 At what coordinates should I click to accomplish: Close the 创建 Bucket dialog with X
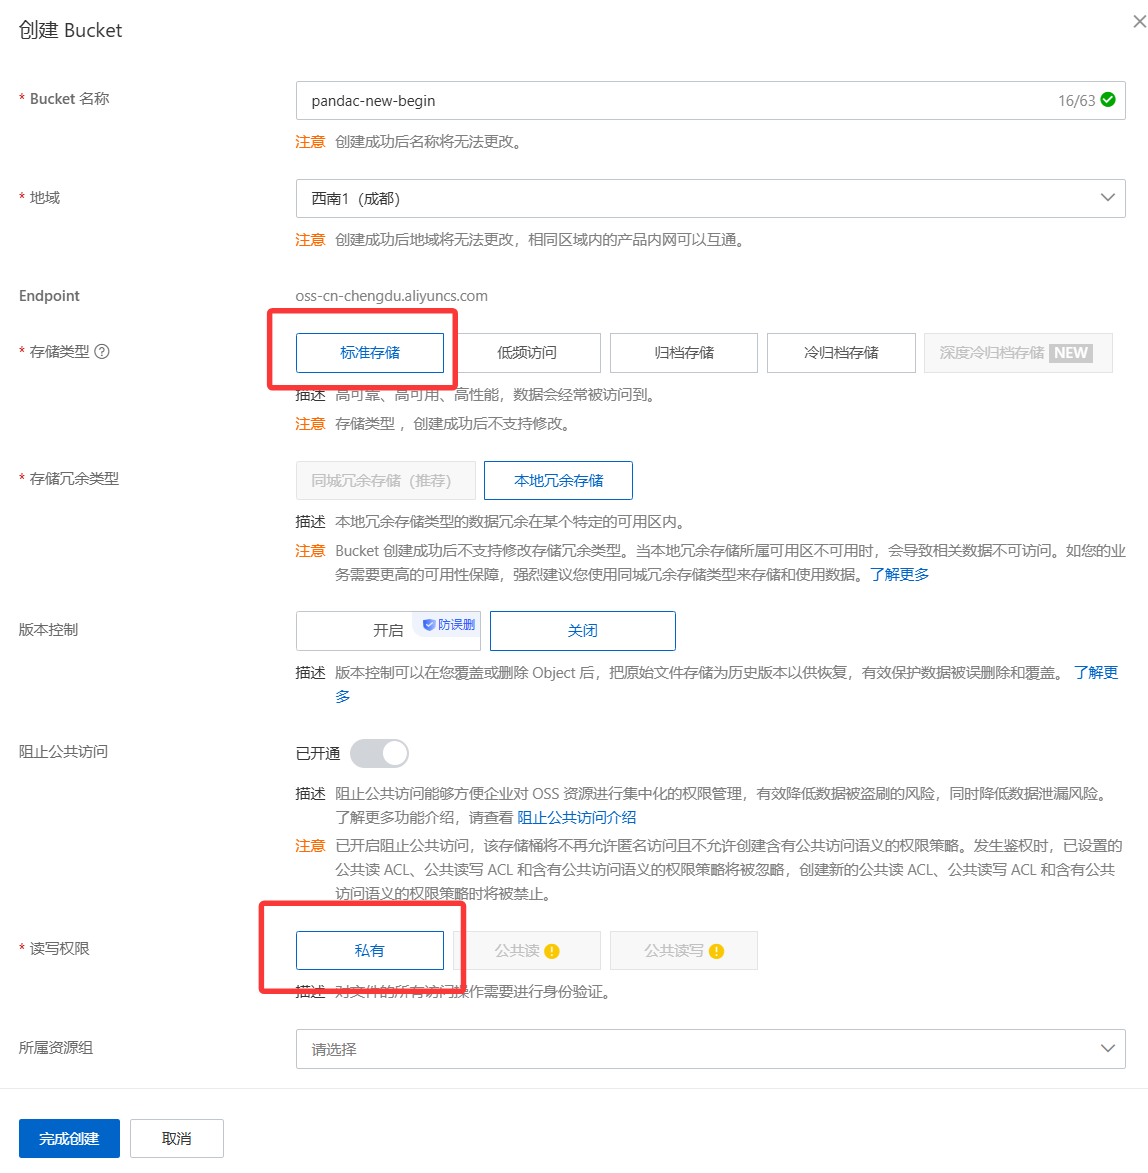(x=1138, y=22)
